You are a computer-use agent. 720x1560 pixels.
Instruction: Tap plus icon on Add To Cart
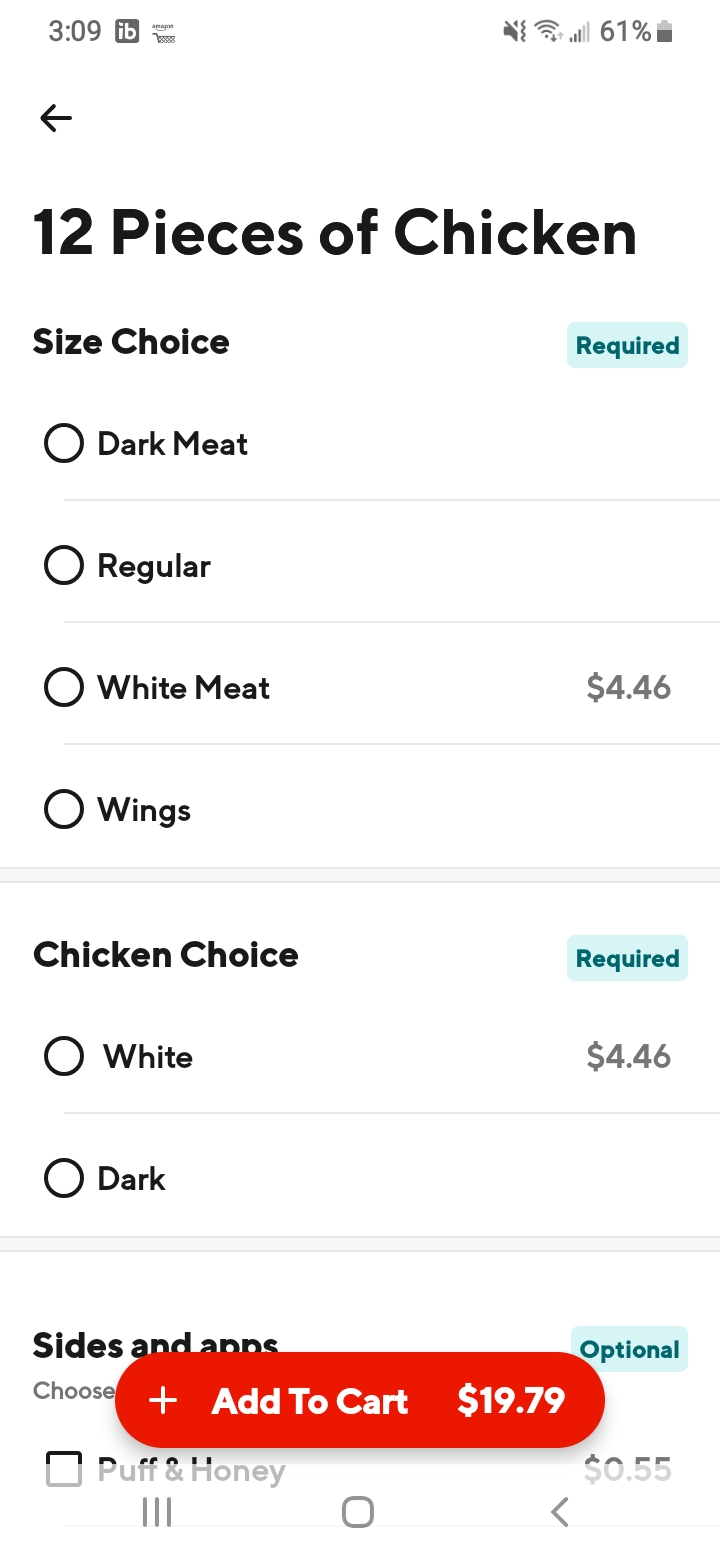(x=163, y=1401)
